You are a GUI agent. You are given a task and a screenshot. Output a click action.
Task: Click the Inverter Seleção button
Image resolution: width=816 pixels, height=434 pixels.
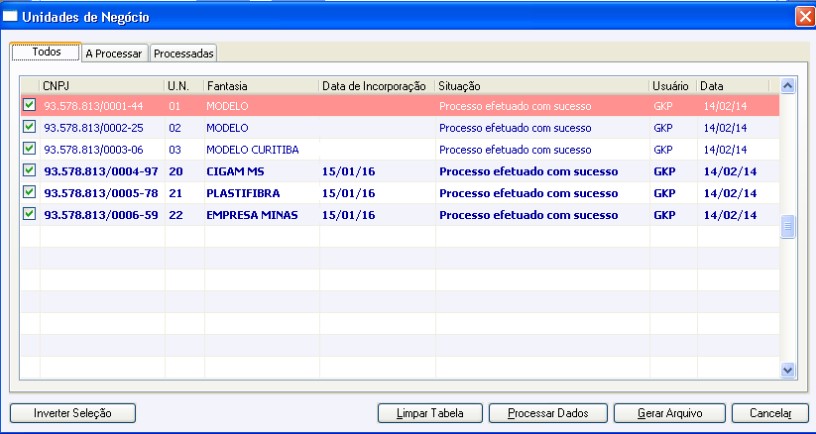pos(73,413)
